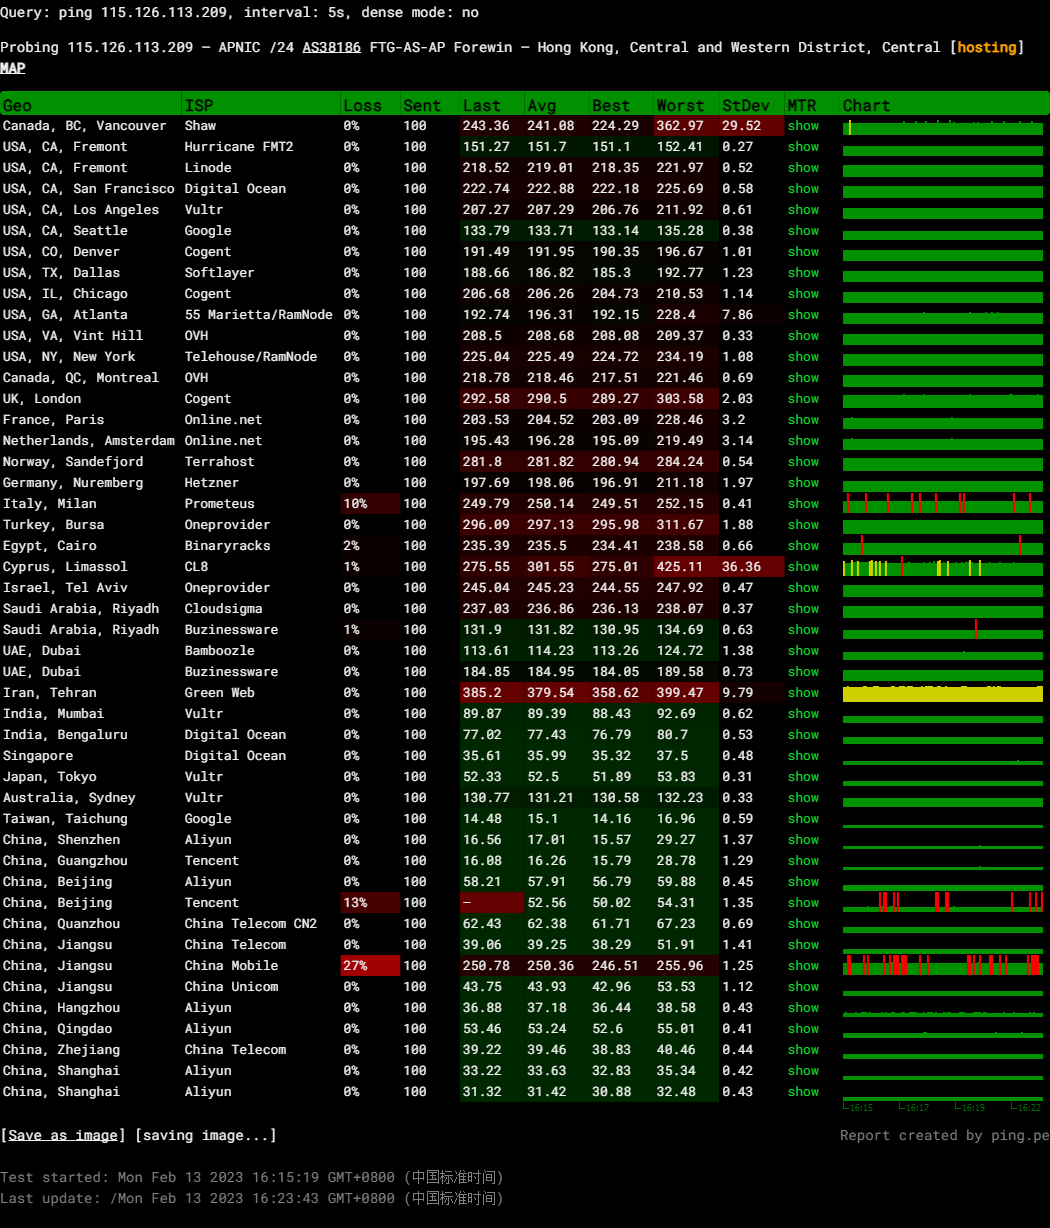Show MTR for UK, London Cogent
Image resolution: width=1050 pixels, height=1228 pixels.
click(803, 399)
